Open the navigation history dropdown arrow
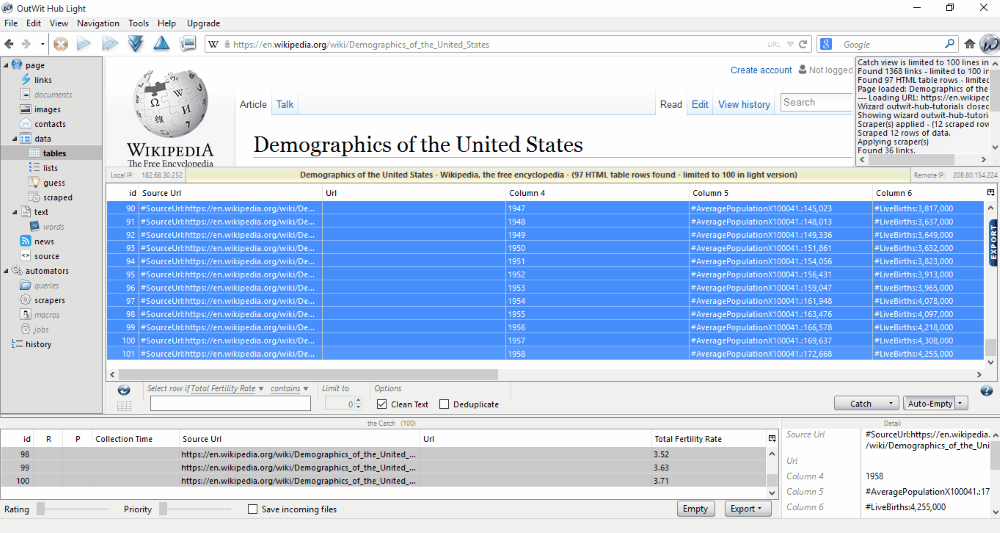1000x533 pixels. [x=42, y=44]
